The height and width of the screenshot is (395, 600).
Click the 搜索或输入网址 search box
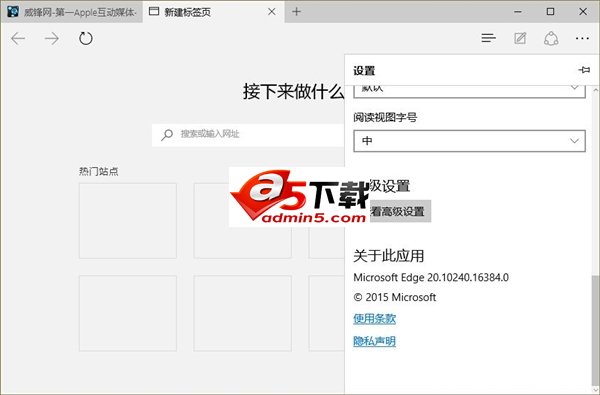(248, 135)
